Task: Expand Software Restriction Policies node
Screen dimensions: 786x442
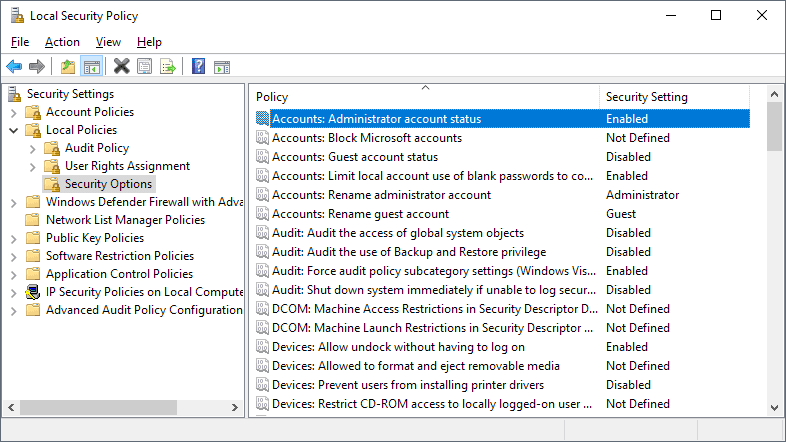Action: (x=14, y=257)
